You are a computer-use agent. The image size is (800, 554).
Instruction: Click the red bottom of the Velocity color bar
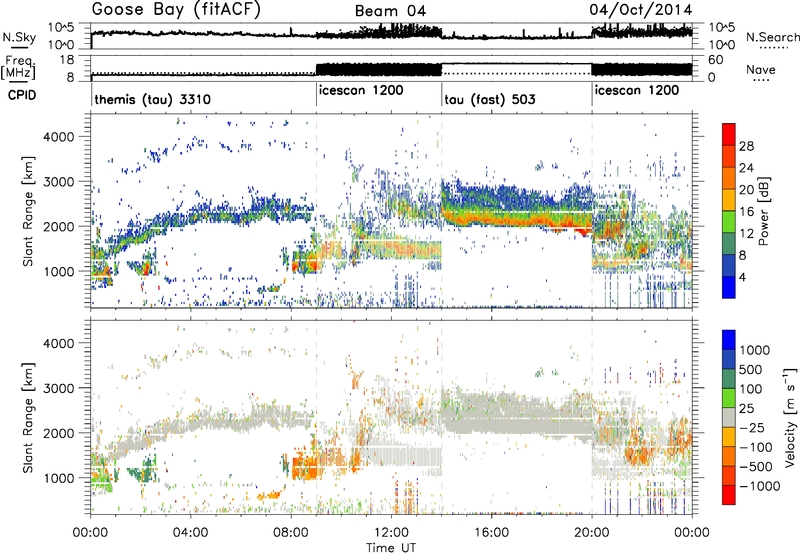(x=729, y=495)
